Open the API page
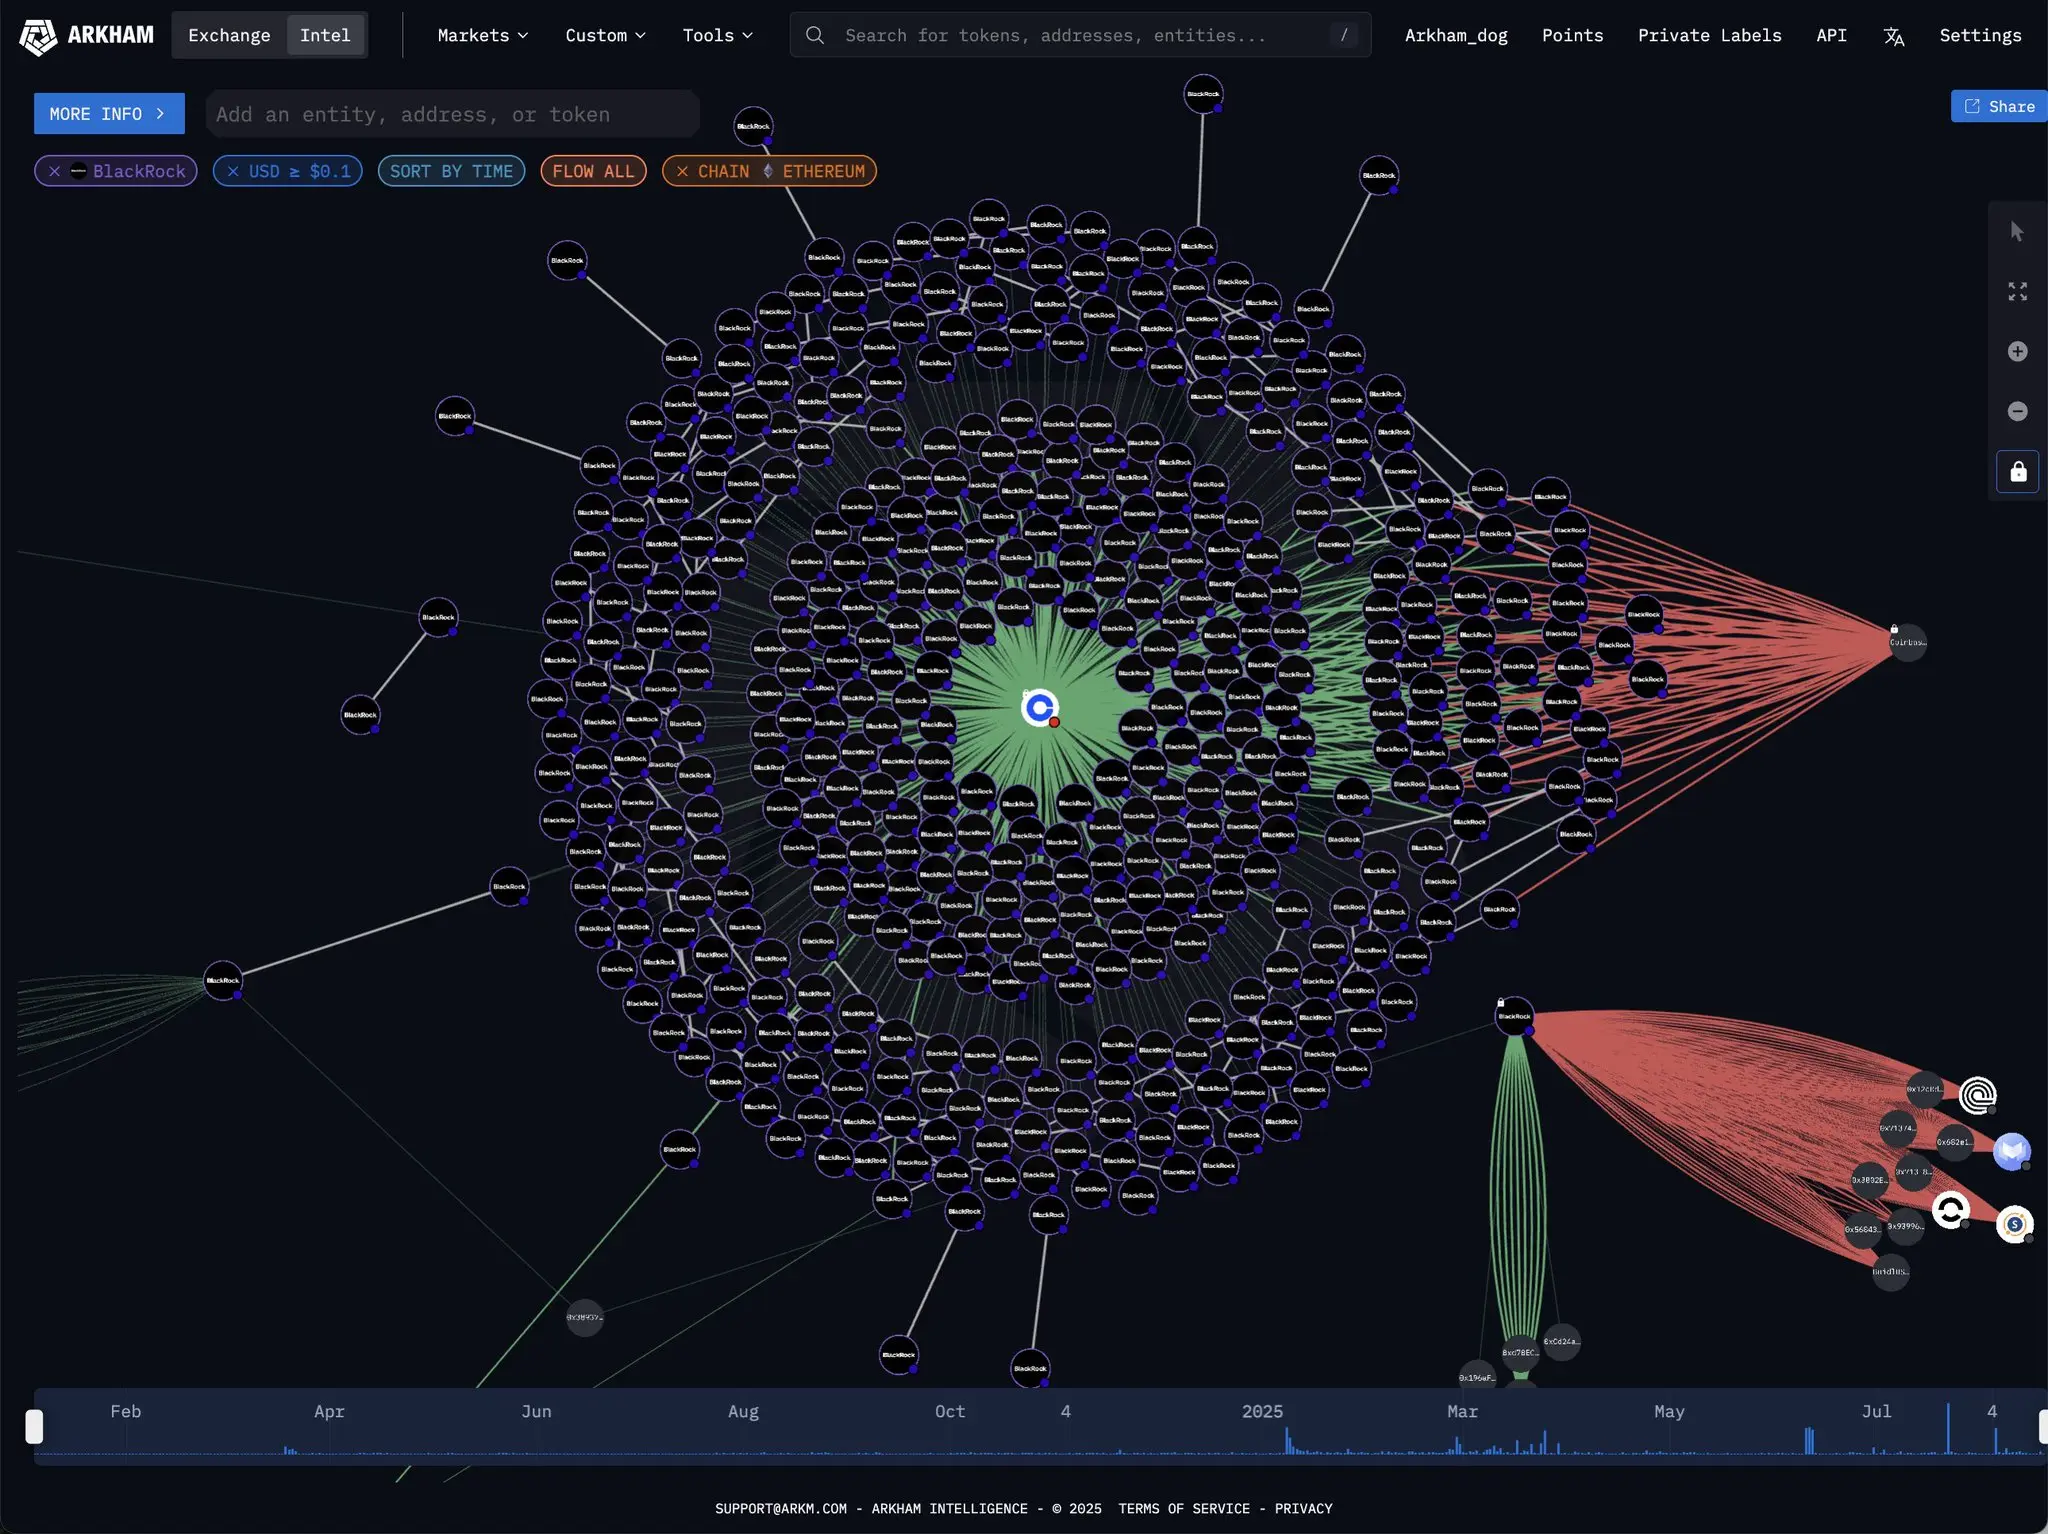2048x1534 pixels. [1831, 35]
